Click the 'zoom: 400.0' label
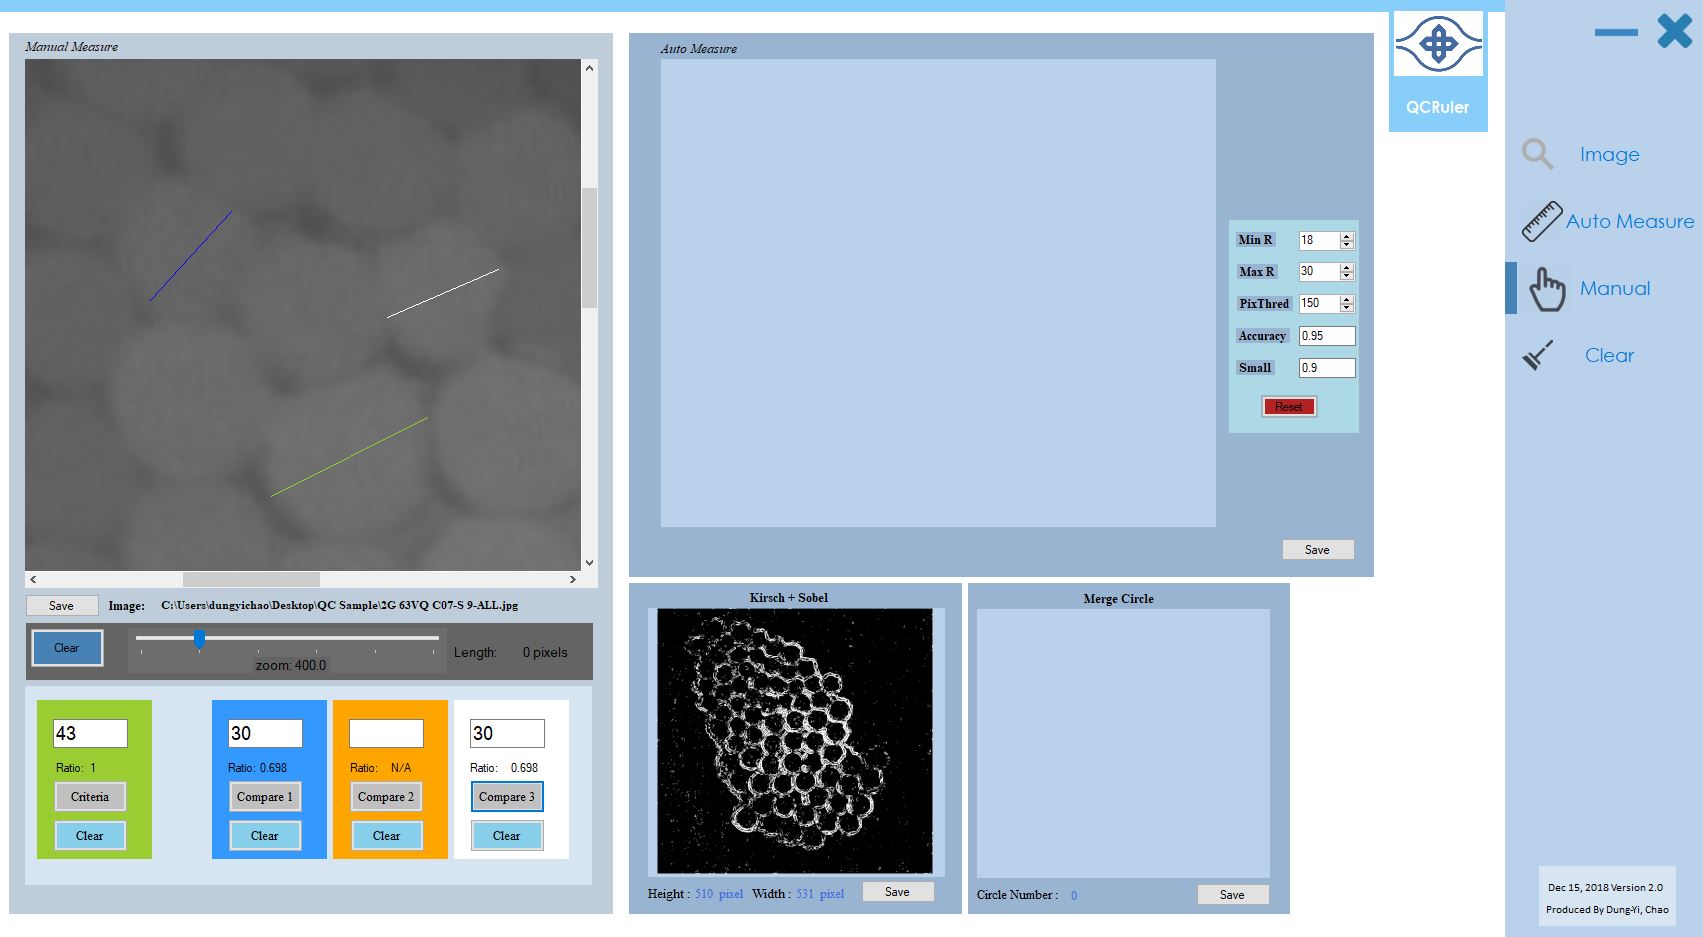Image resolution: width=1703 pixels, height=937 pixels. (x=291, y=665)
